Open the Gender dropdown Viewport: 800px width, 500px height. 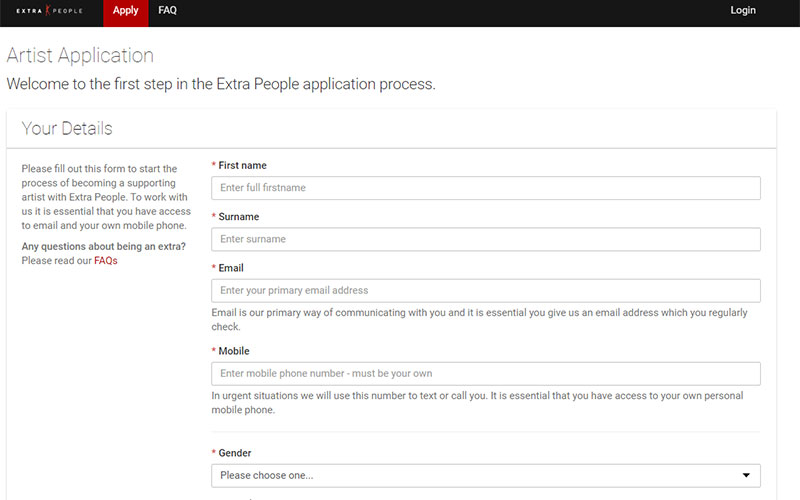coord(486,476)
